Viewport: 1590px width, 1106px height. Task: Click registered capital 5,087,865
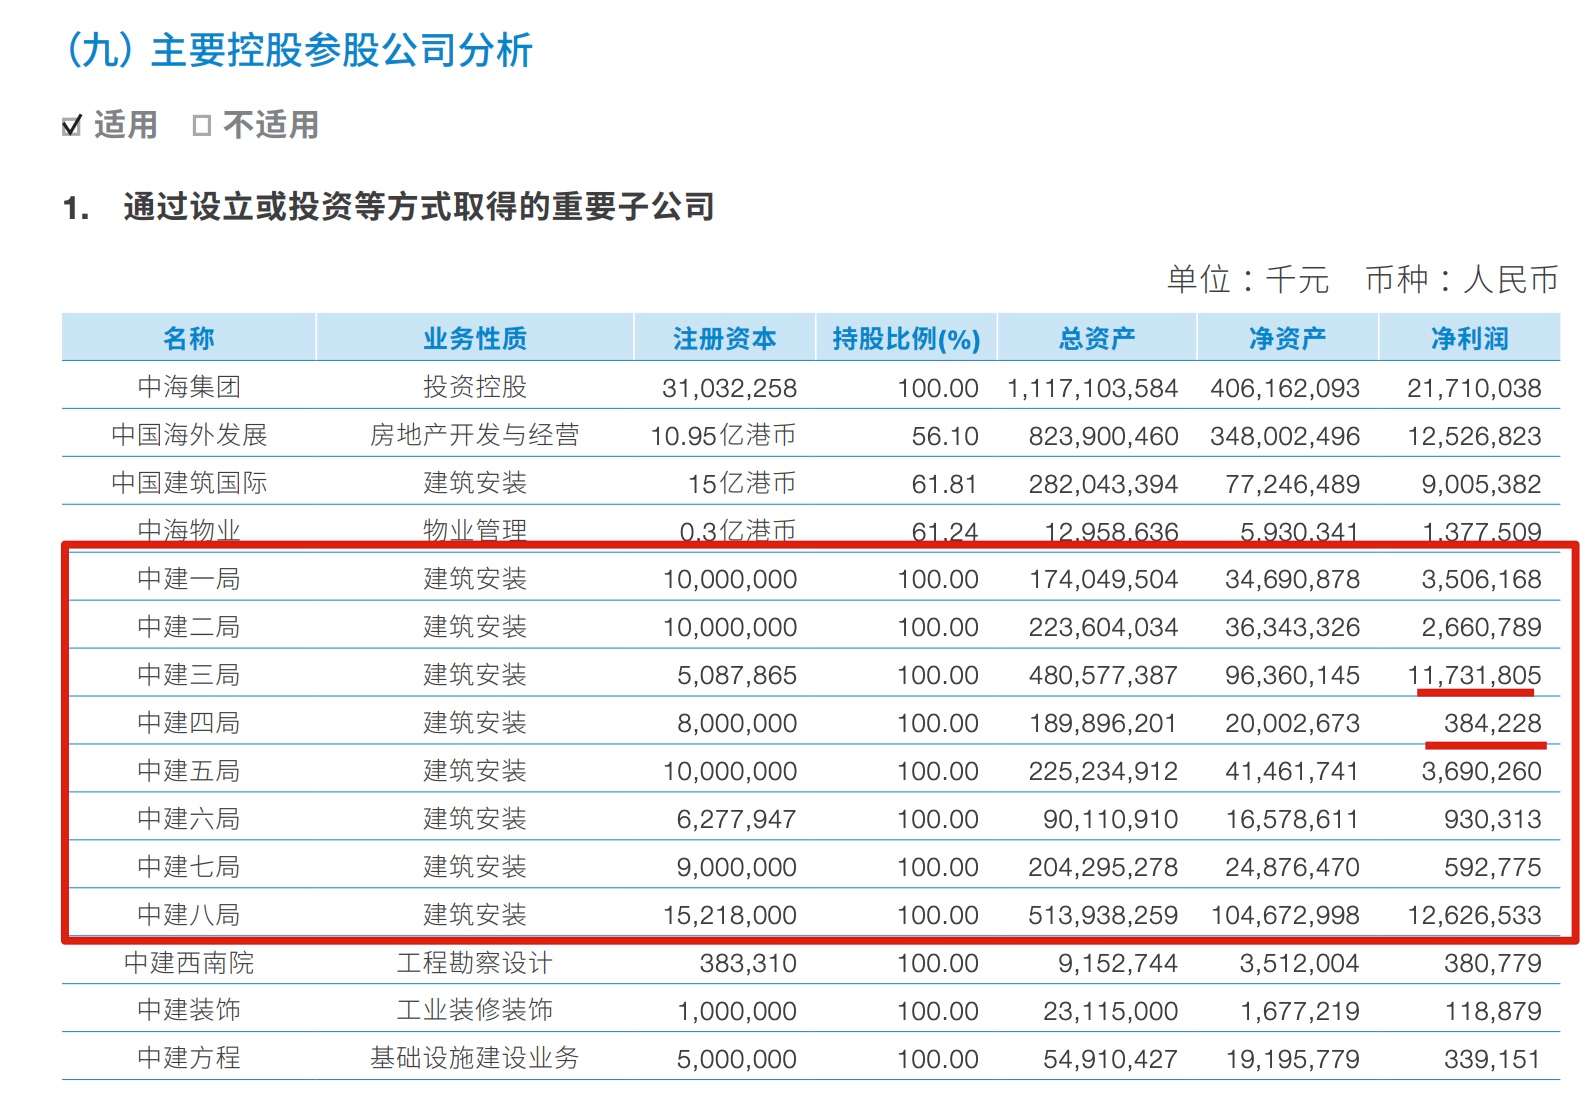click(x=737, y=676)
